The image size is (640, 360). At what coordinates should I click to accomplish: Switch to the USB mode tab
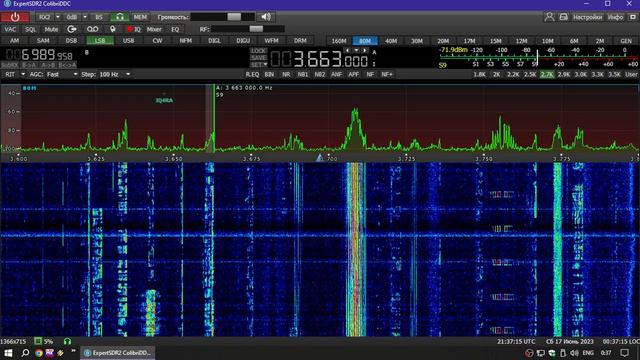pos(129,41)
